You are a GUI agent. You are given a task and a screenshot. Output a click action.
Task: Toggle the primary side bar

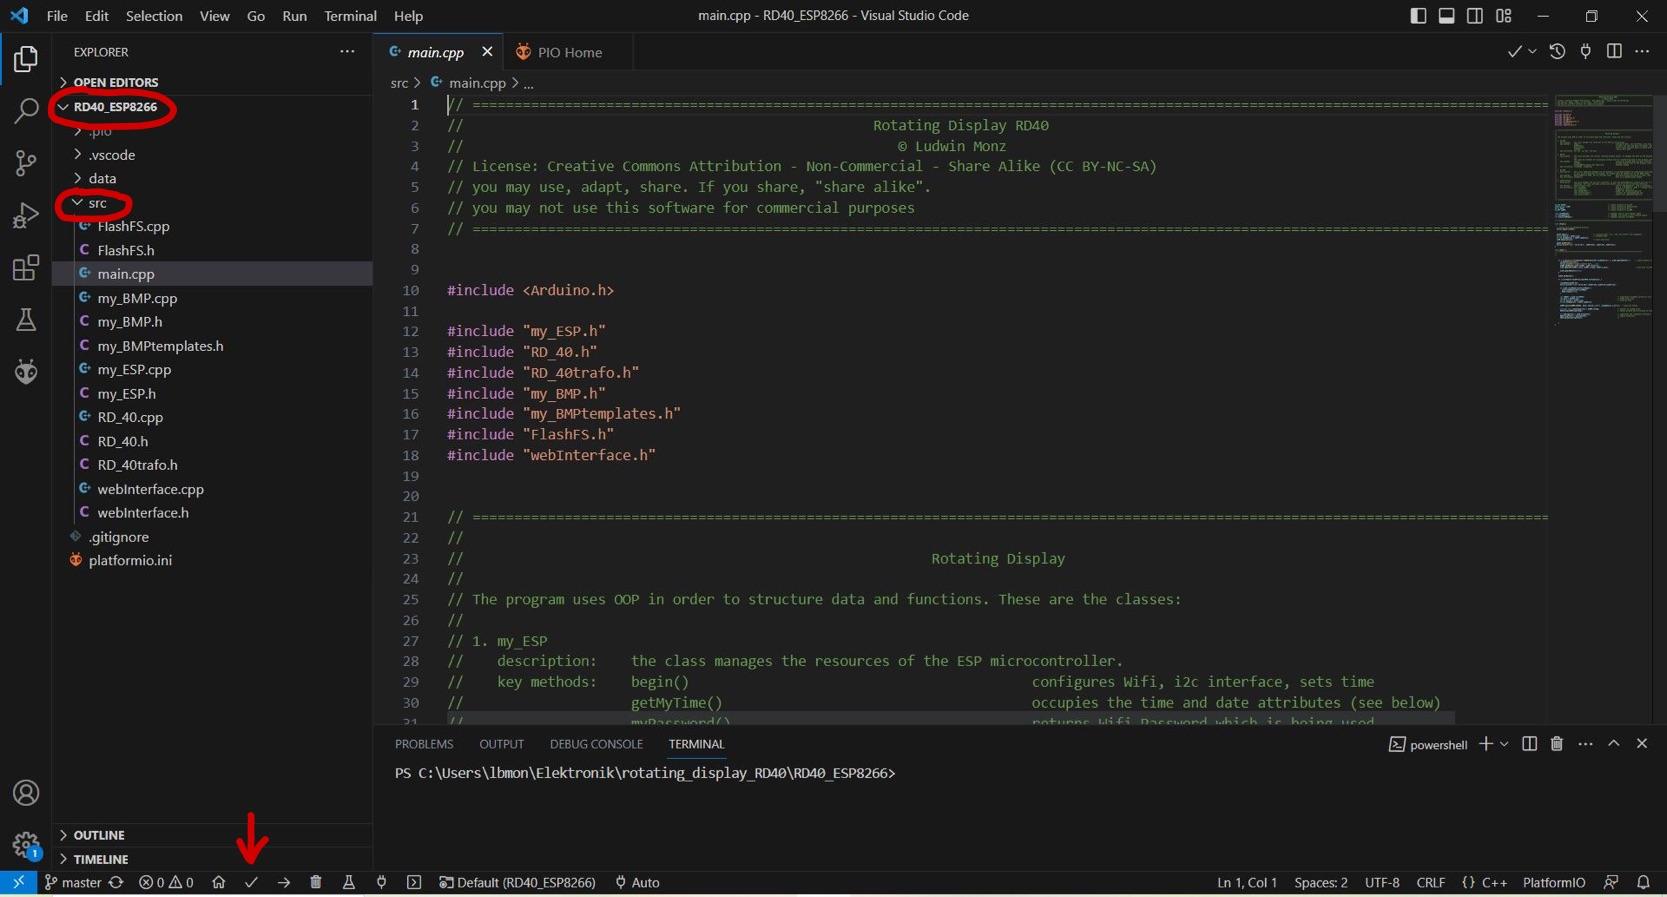(1418, 16)
